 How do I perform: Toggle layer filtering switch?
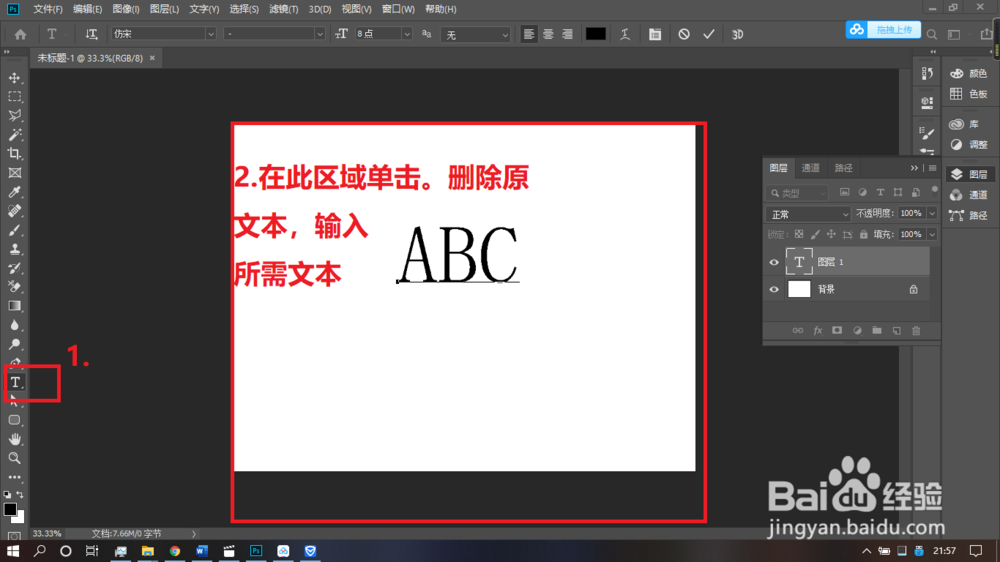pos(934,190)
